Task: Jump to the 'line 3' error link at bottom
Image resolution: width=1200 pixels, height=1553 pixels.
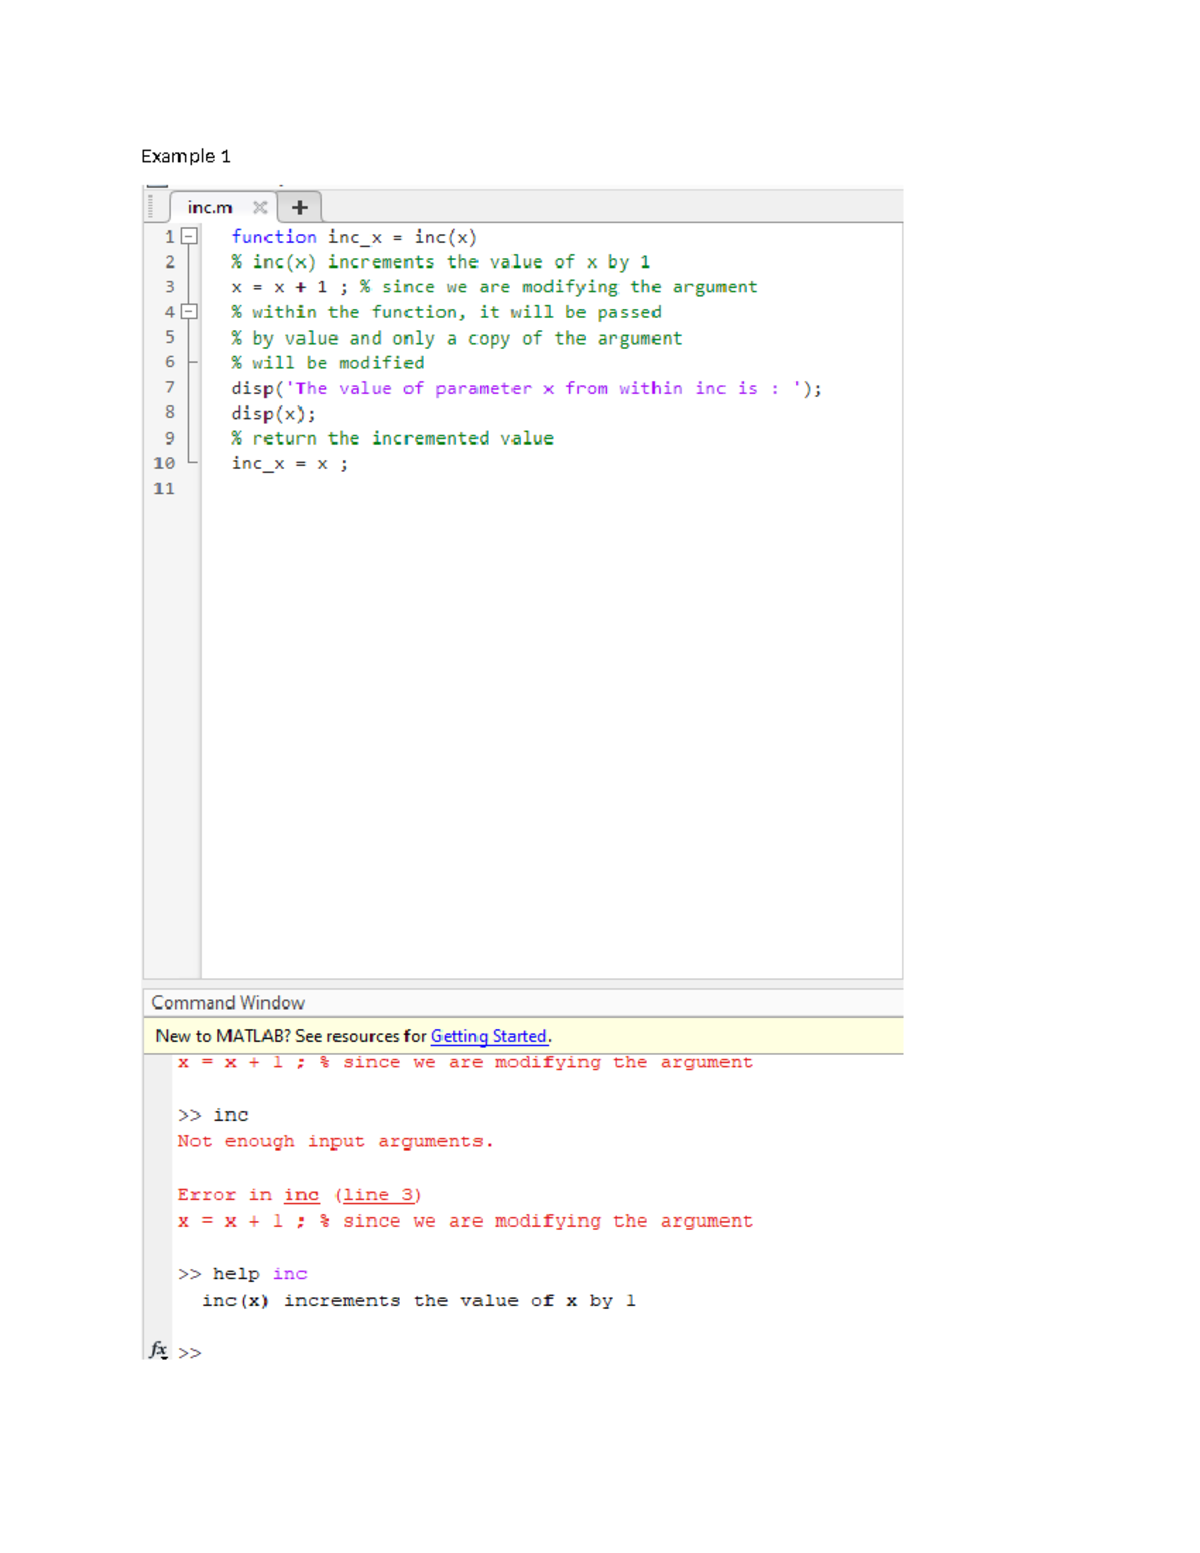Action: click(x=379, y=1195)
